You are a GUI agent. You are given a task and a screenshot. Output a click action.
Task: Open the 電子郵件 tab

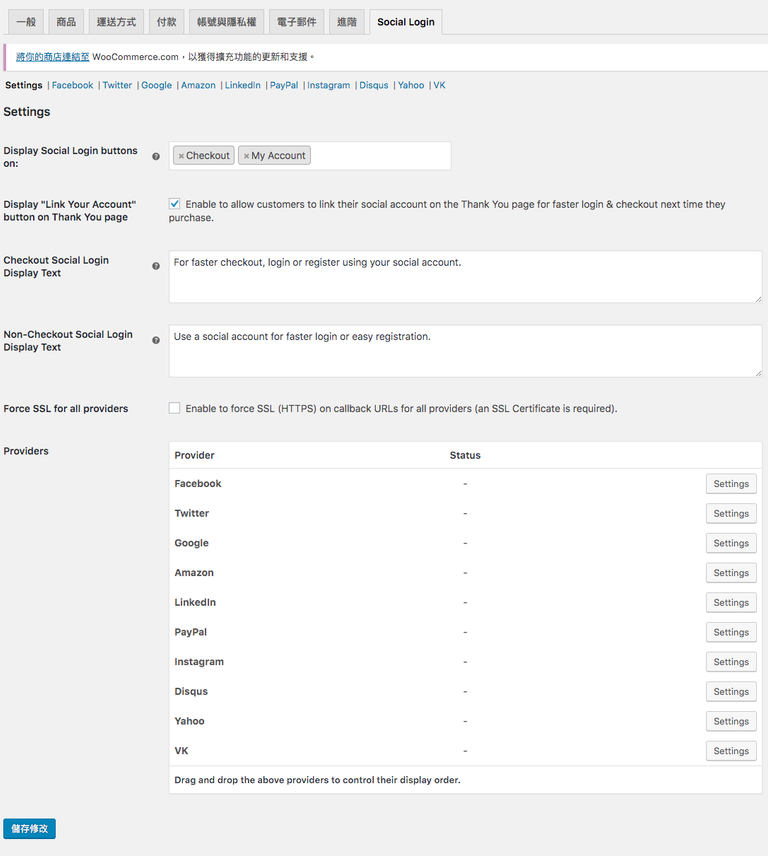coord(294,22)
